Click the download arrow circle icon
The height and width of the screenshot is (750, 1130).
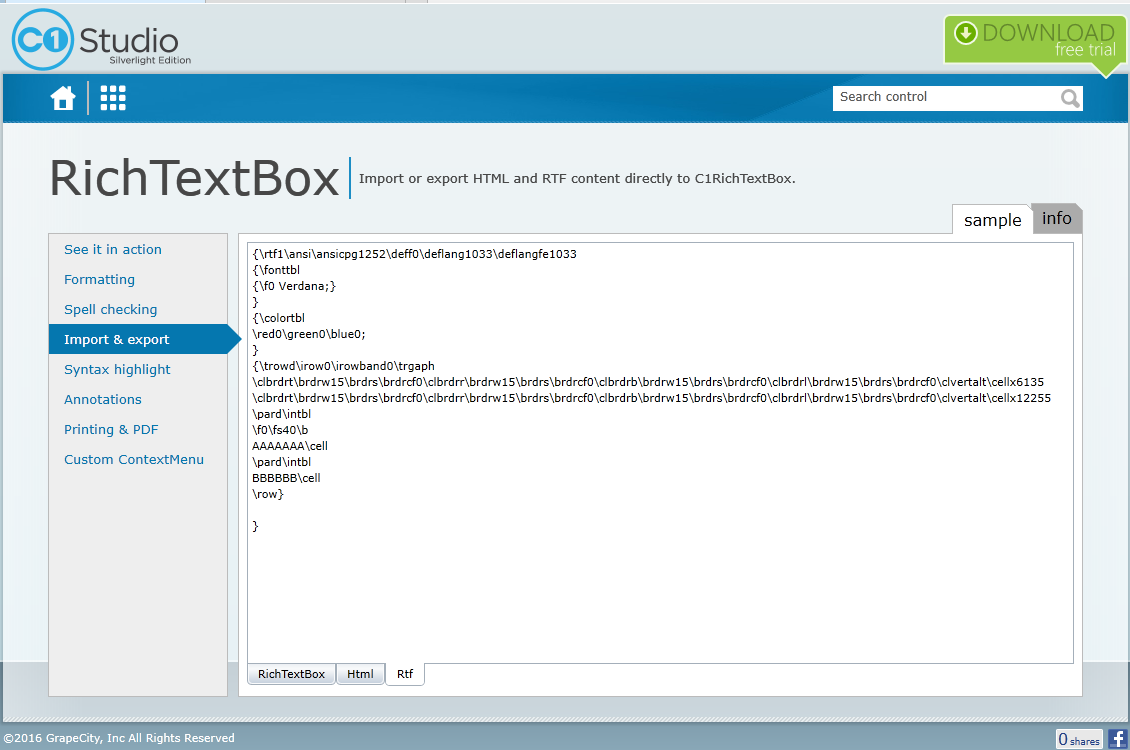965,33
